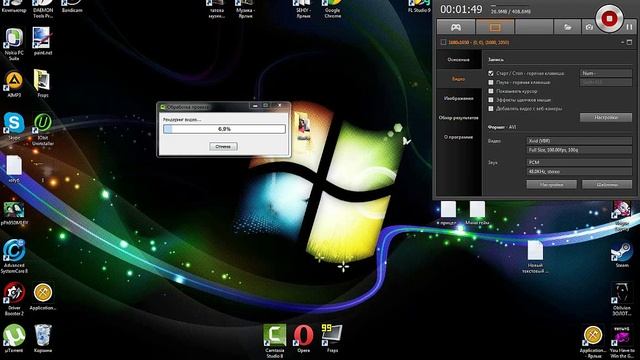Image resolution: width=640 pixels, height=360 pixels.
Task: Open paint.net desktop icon
Action: [x=42, y=41]
